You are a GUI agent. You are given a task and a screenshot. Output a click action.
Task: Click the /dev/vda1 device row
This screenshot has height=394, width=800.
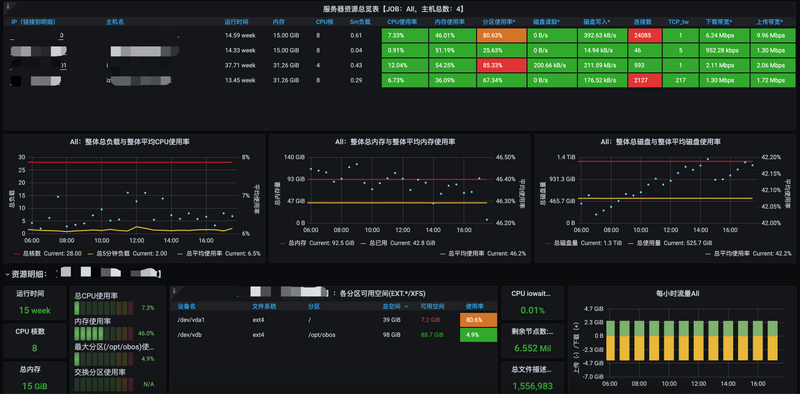point(334,320)
